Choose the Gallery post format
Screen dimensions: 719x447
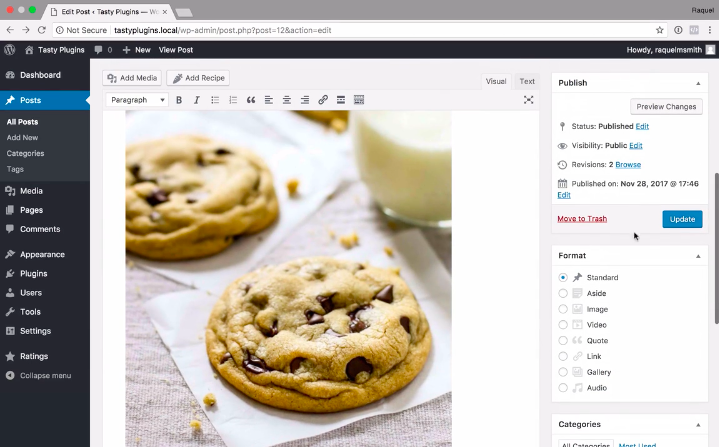click(563, 372)
